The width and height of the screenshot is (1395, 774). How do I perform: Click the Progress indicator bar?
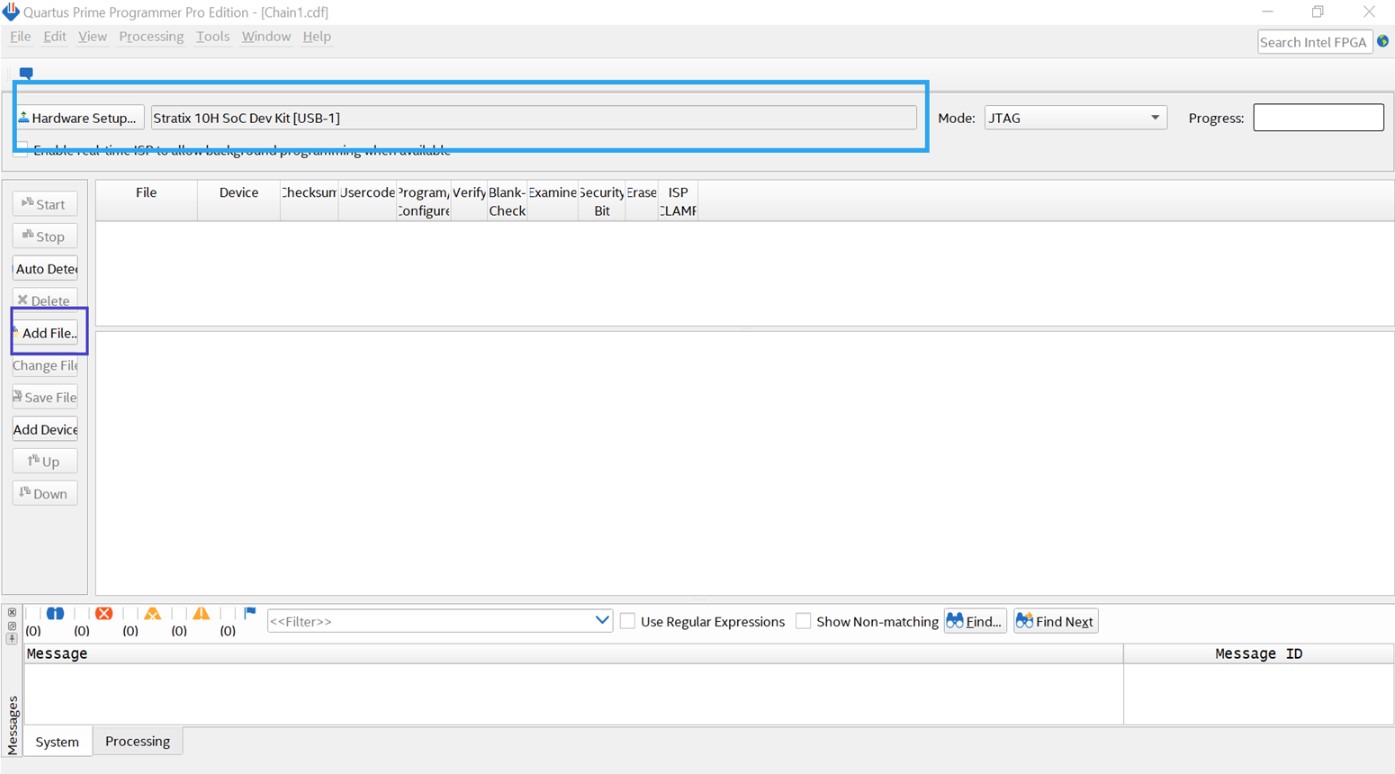(x=1318, y=117)
